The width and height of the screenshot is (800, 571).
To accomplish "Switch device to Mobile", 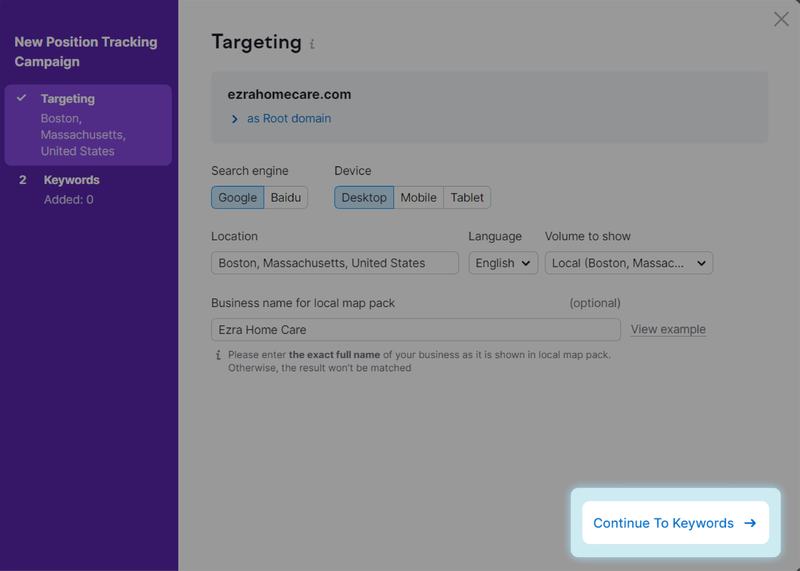I will pos(418,197).
